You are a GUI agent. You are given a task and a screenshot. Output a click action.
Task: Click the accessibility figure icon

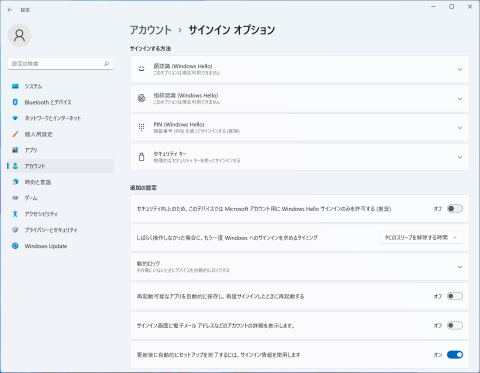coord(15,214)
